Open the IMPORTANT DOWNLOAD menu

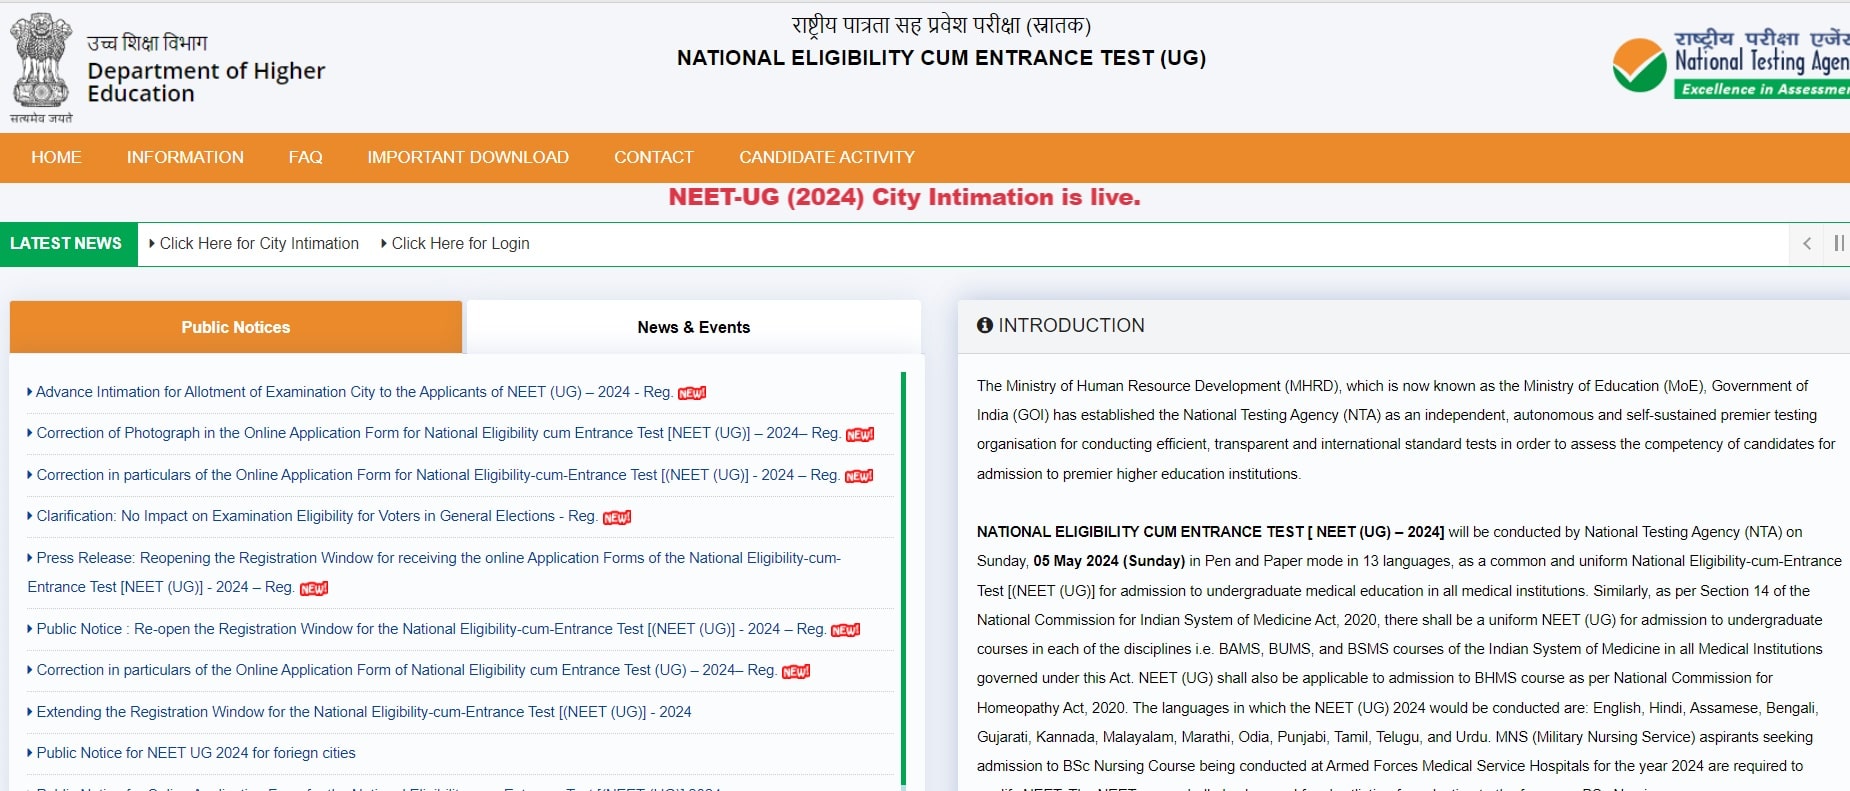pos(468,157)
